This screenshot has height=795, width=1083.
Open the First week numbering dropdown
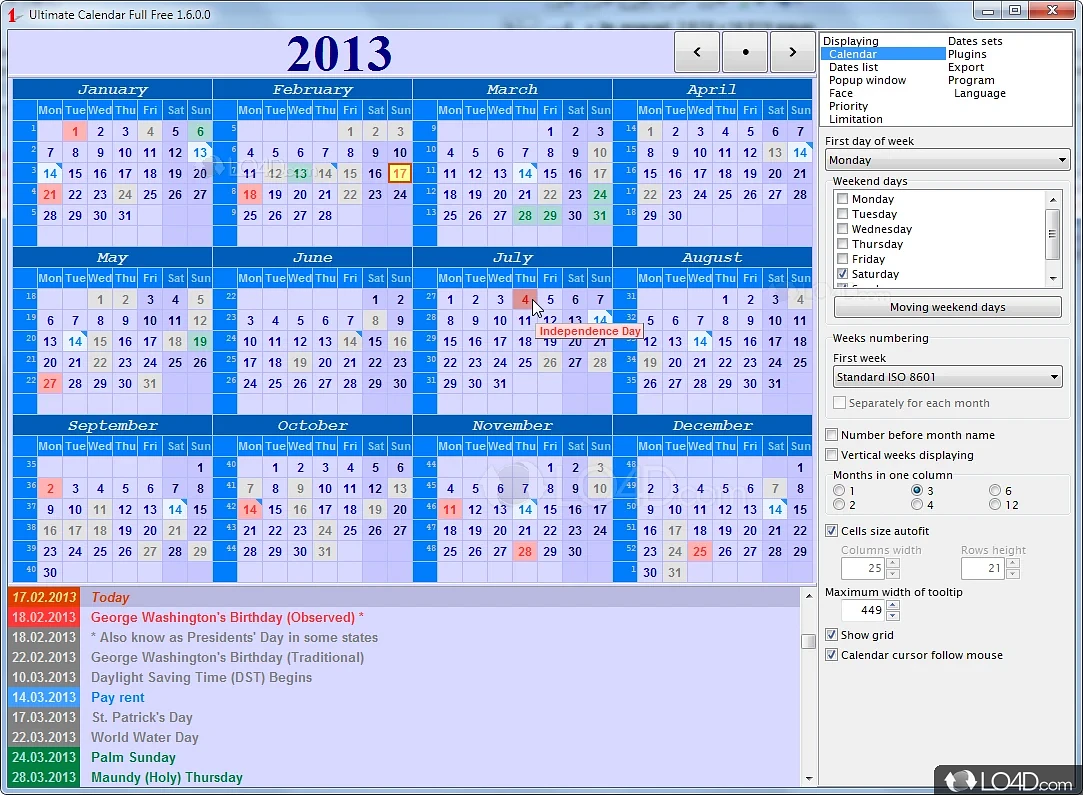click(948, 377)
